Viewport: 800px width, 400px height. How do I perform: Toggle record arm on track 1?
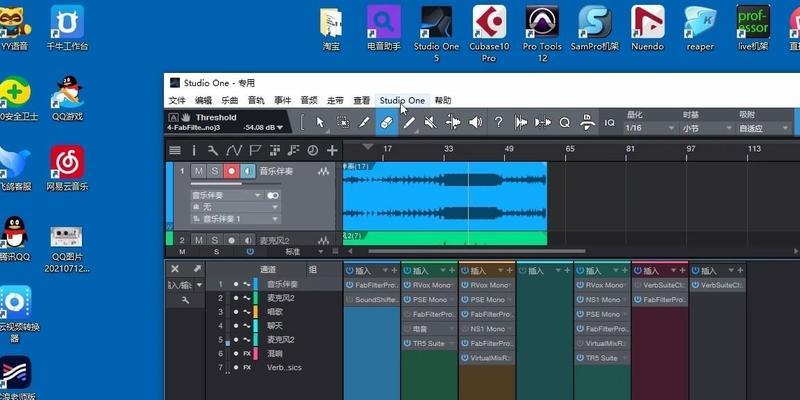tap(231, 171)
